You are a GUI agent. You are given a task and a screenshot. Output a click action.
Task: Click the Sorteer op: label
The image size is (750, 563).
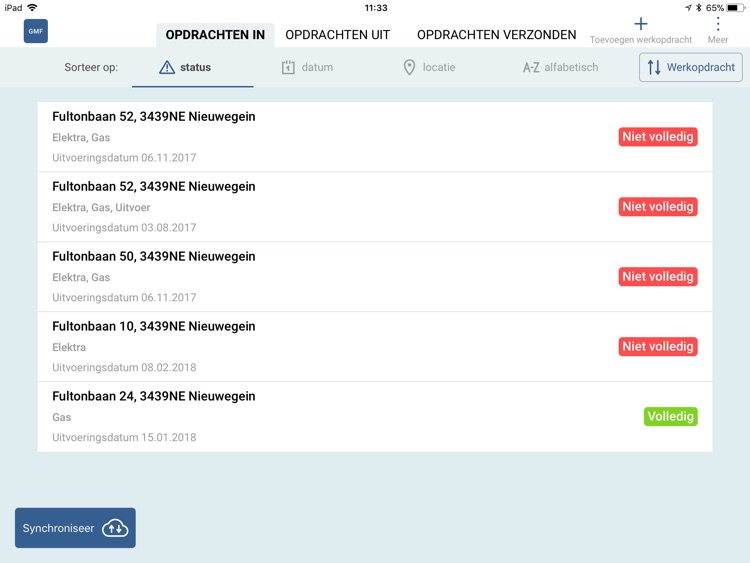tap(91, 67)
